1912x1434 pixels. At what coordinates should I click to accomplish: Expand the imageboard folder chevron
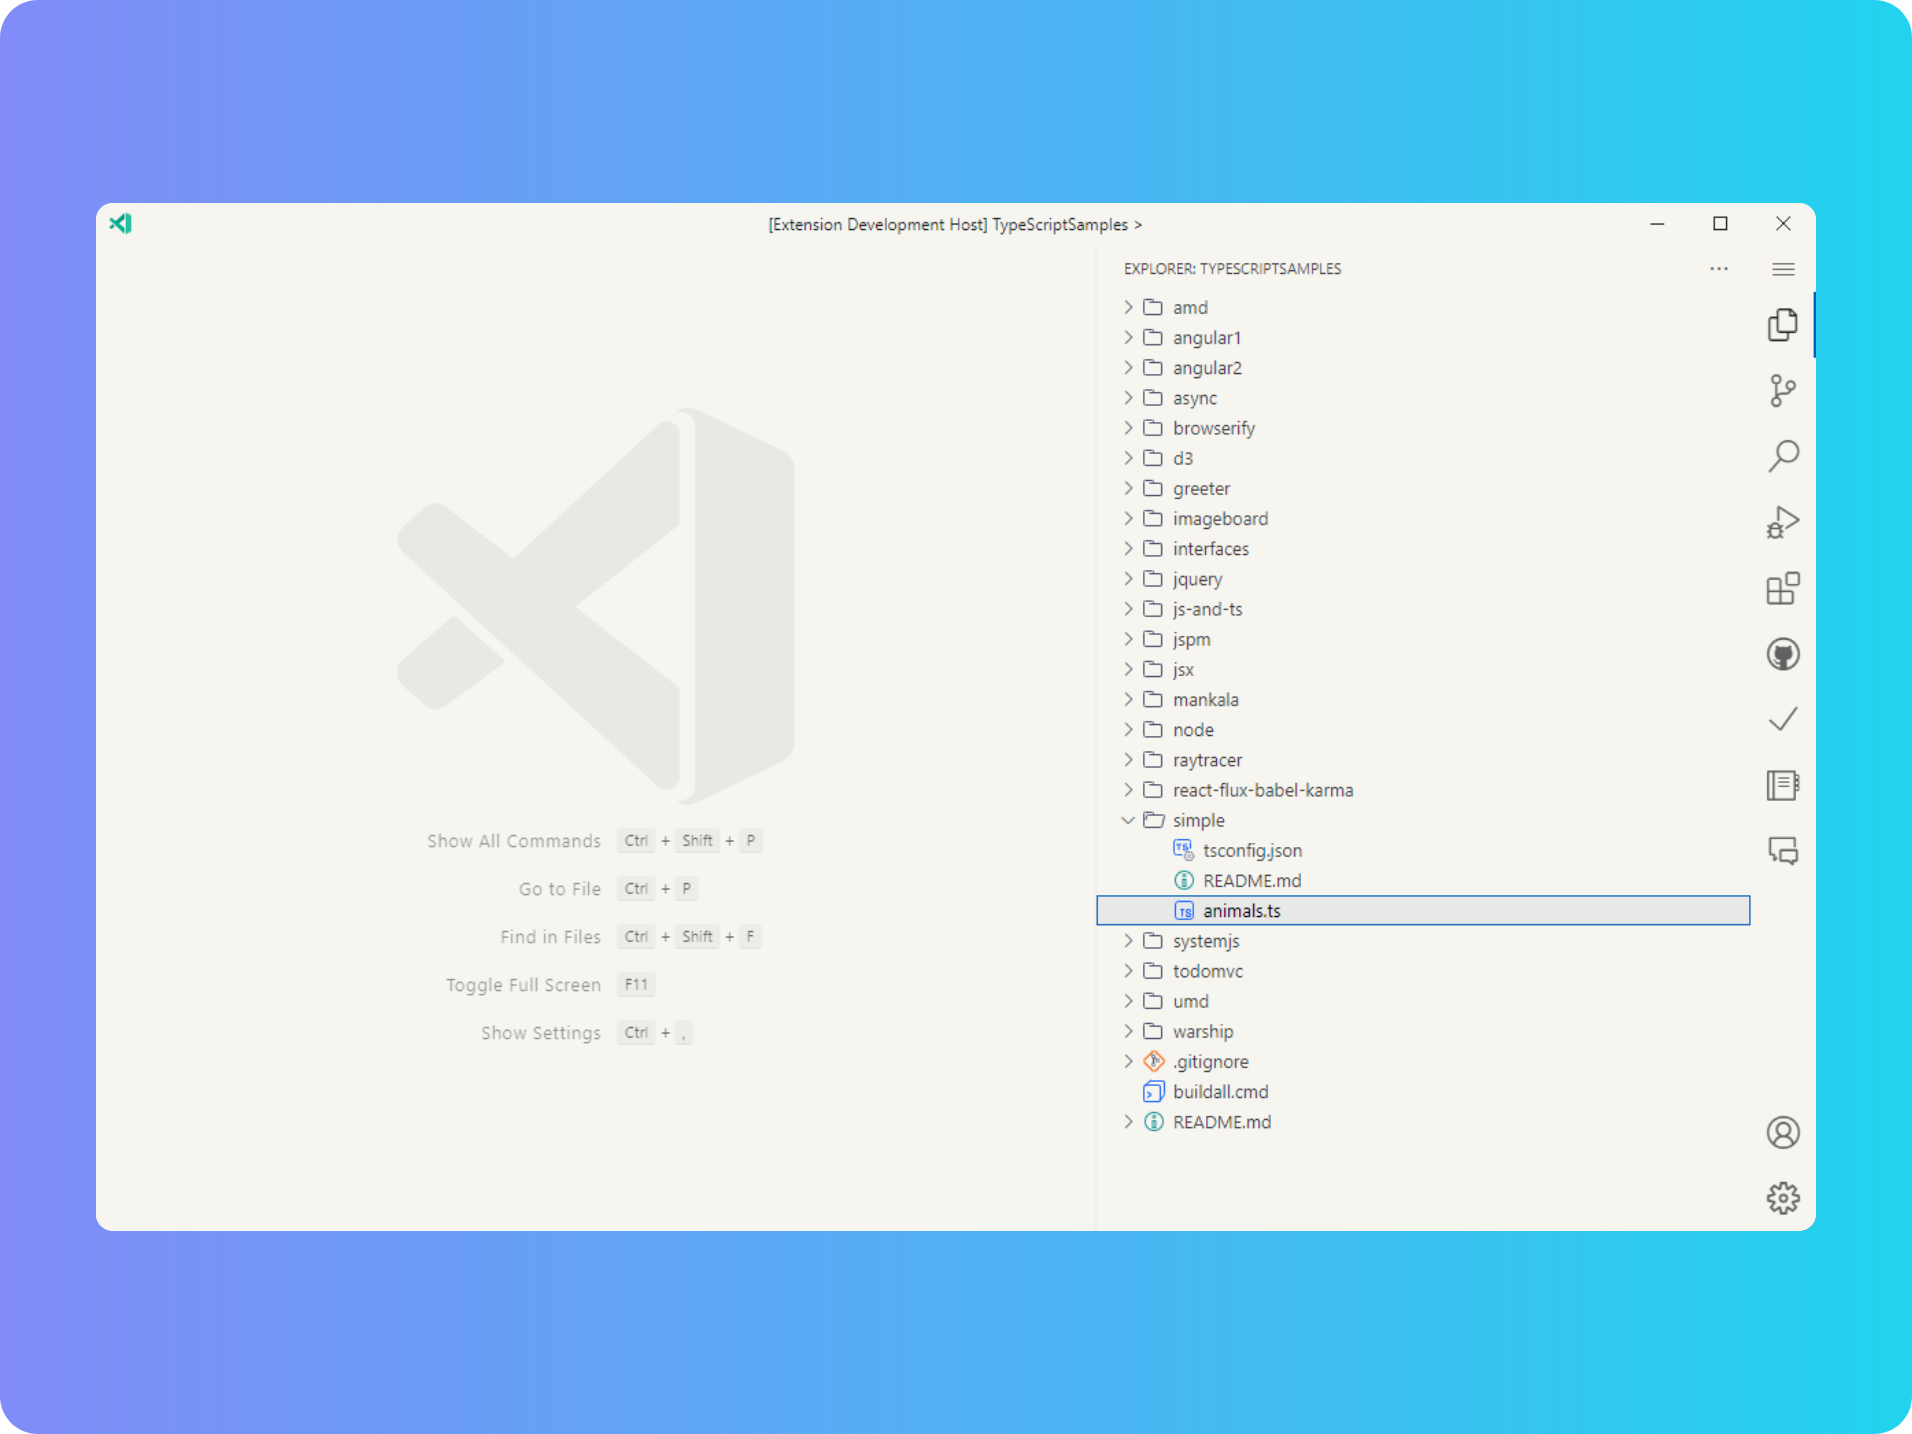click(x=1128, y=518)
